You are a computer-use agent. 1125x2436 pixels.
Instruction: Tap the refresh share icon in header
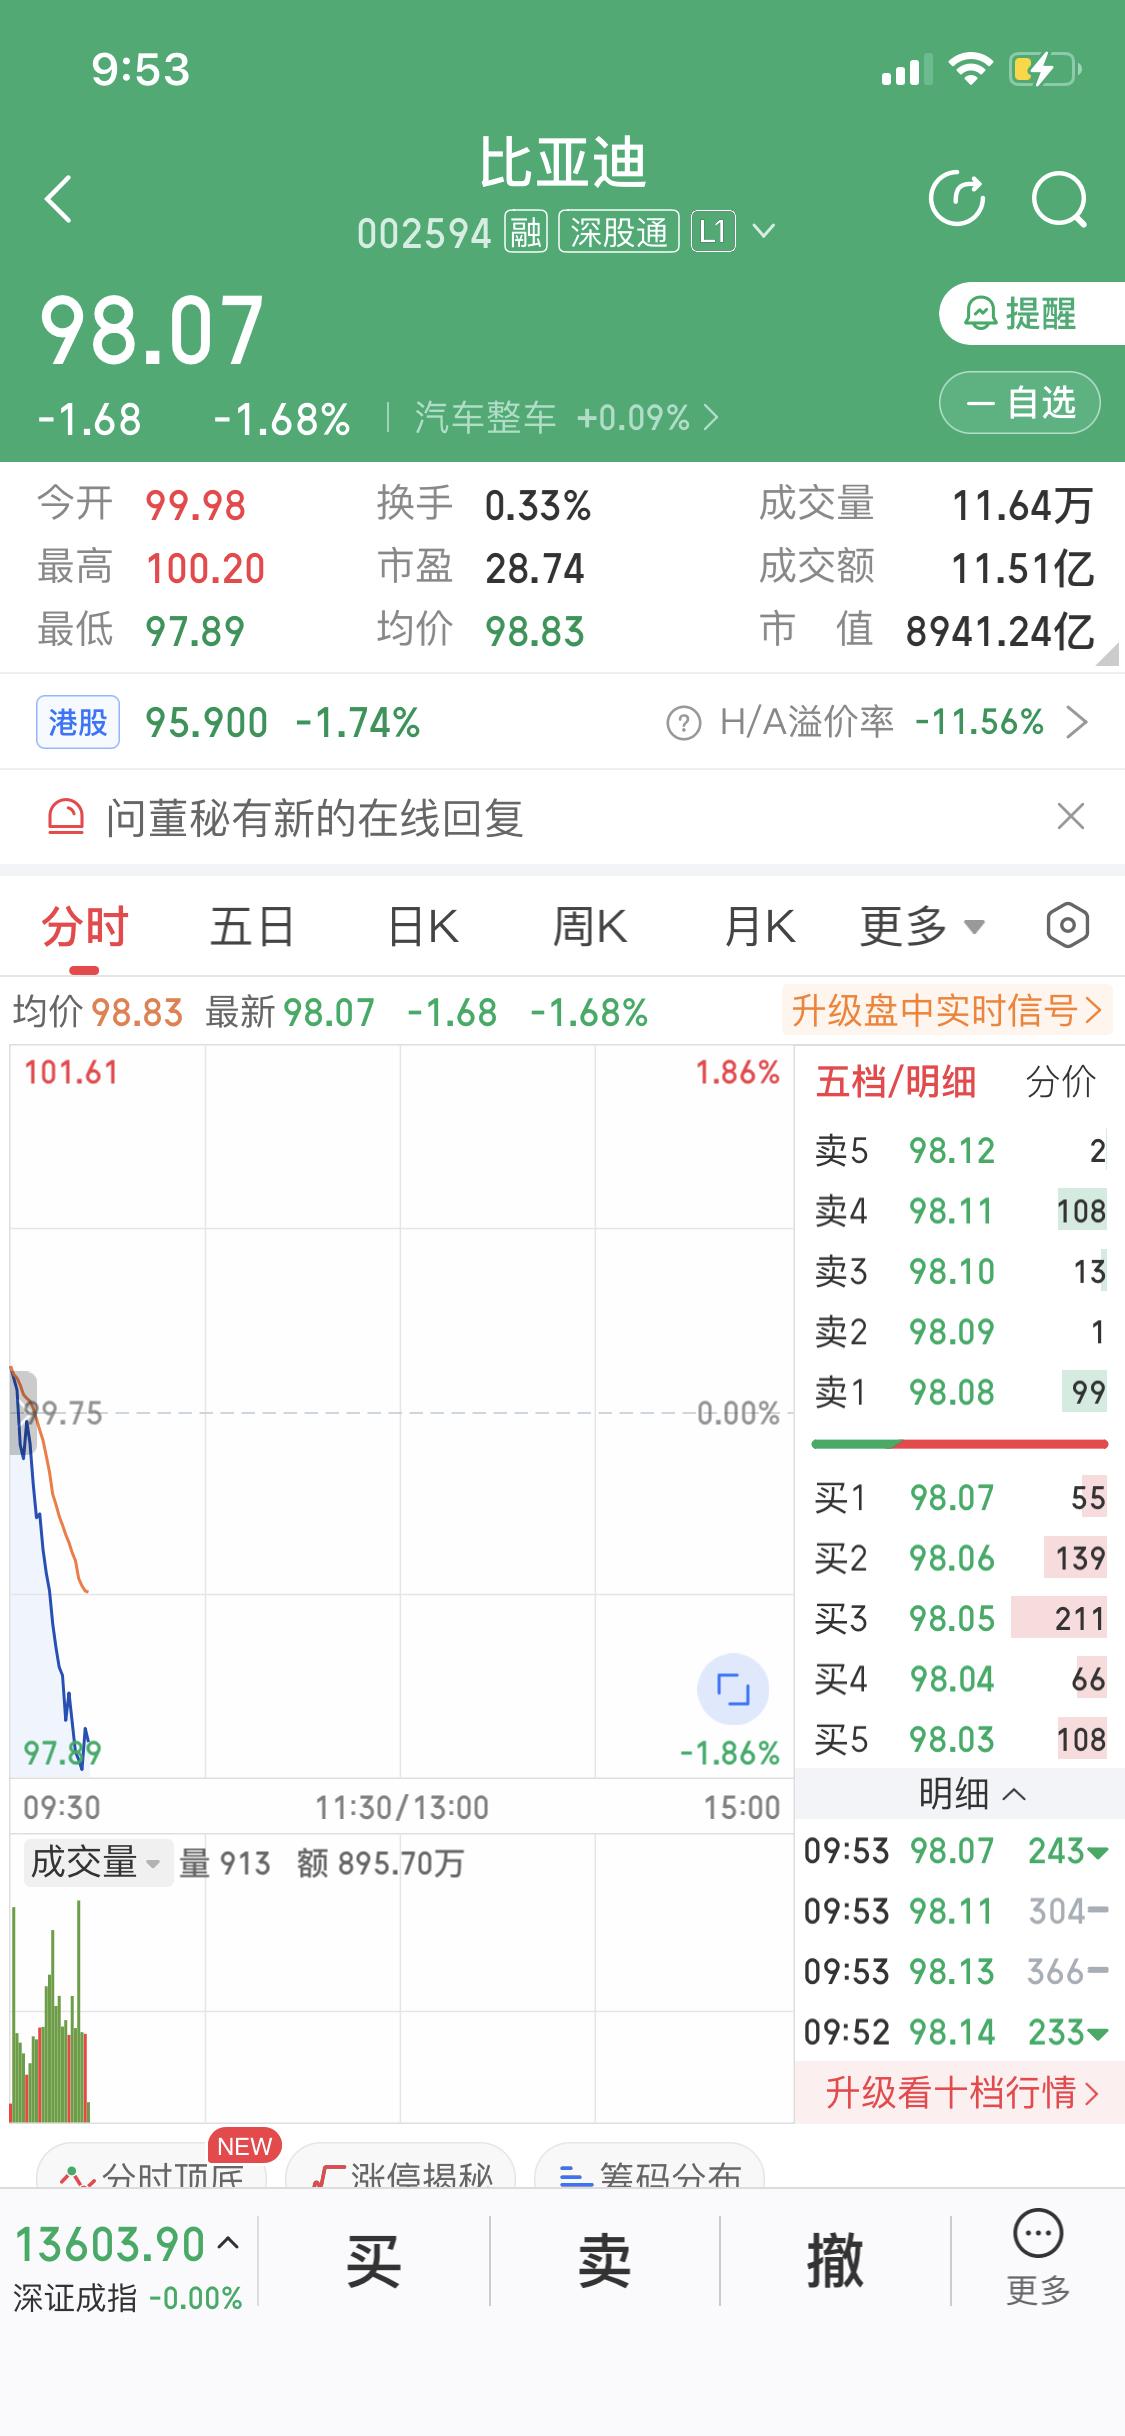click(958, 198)
